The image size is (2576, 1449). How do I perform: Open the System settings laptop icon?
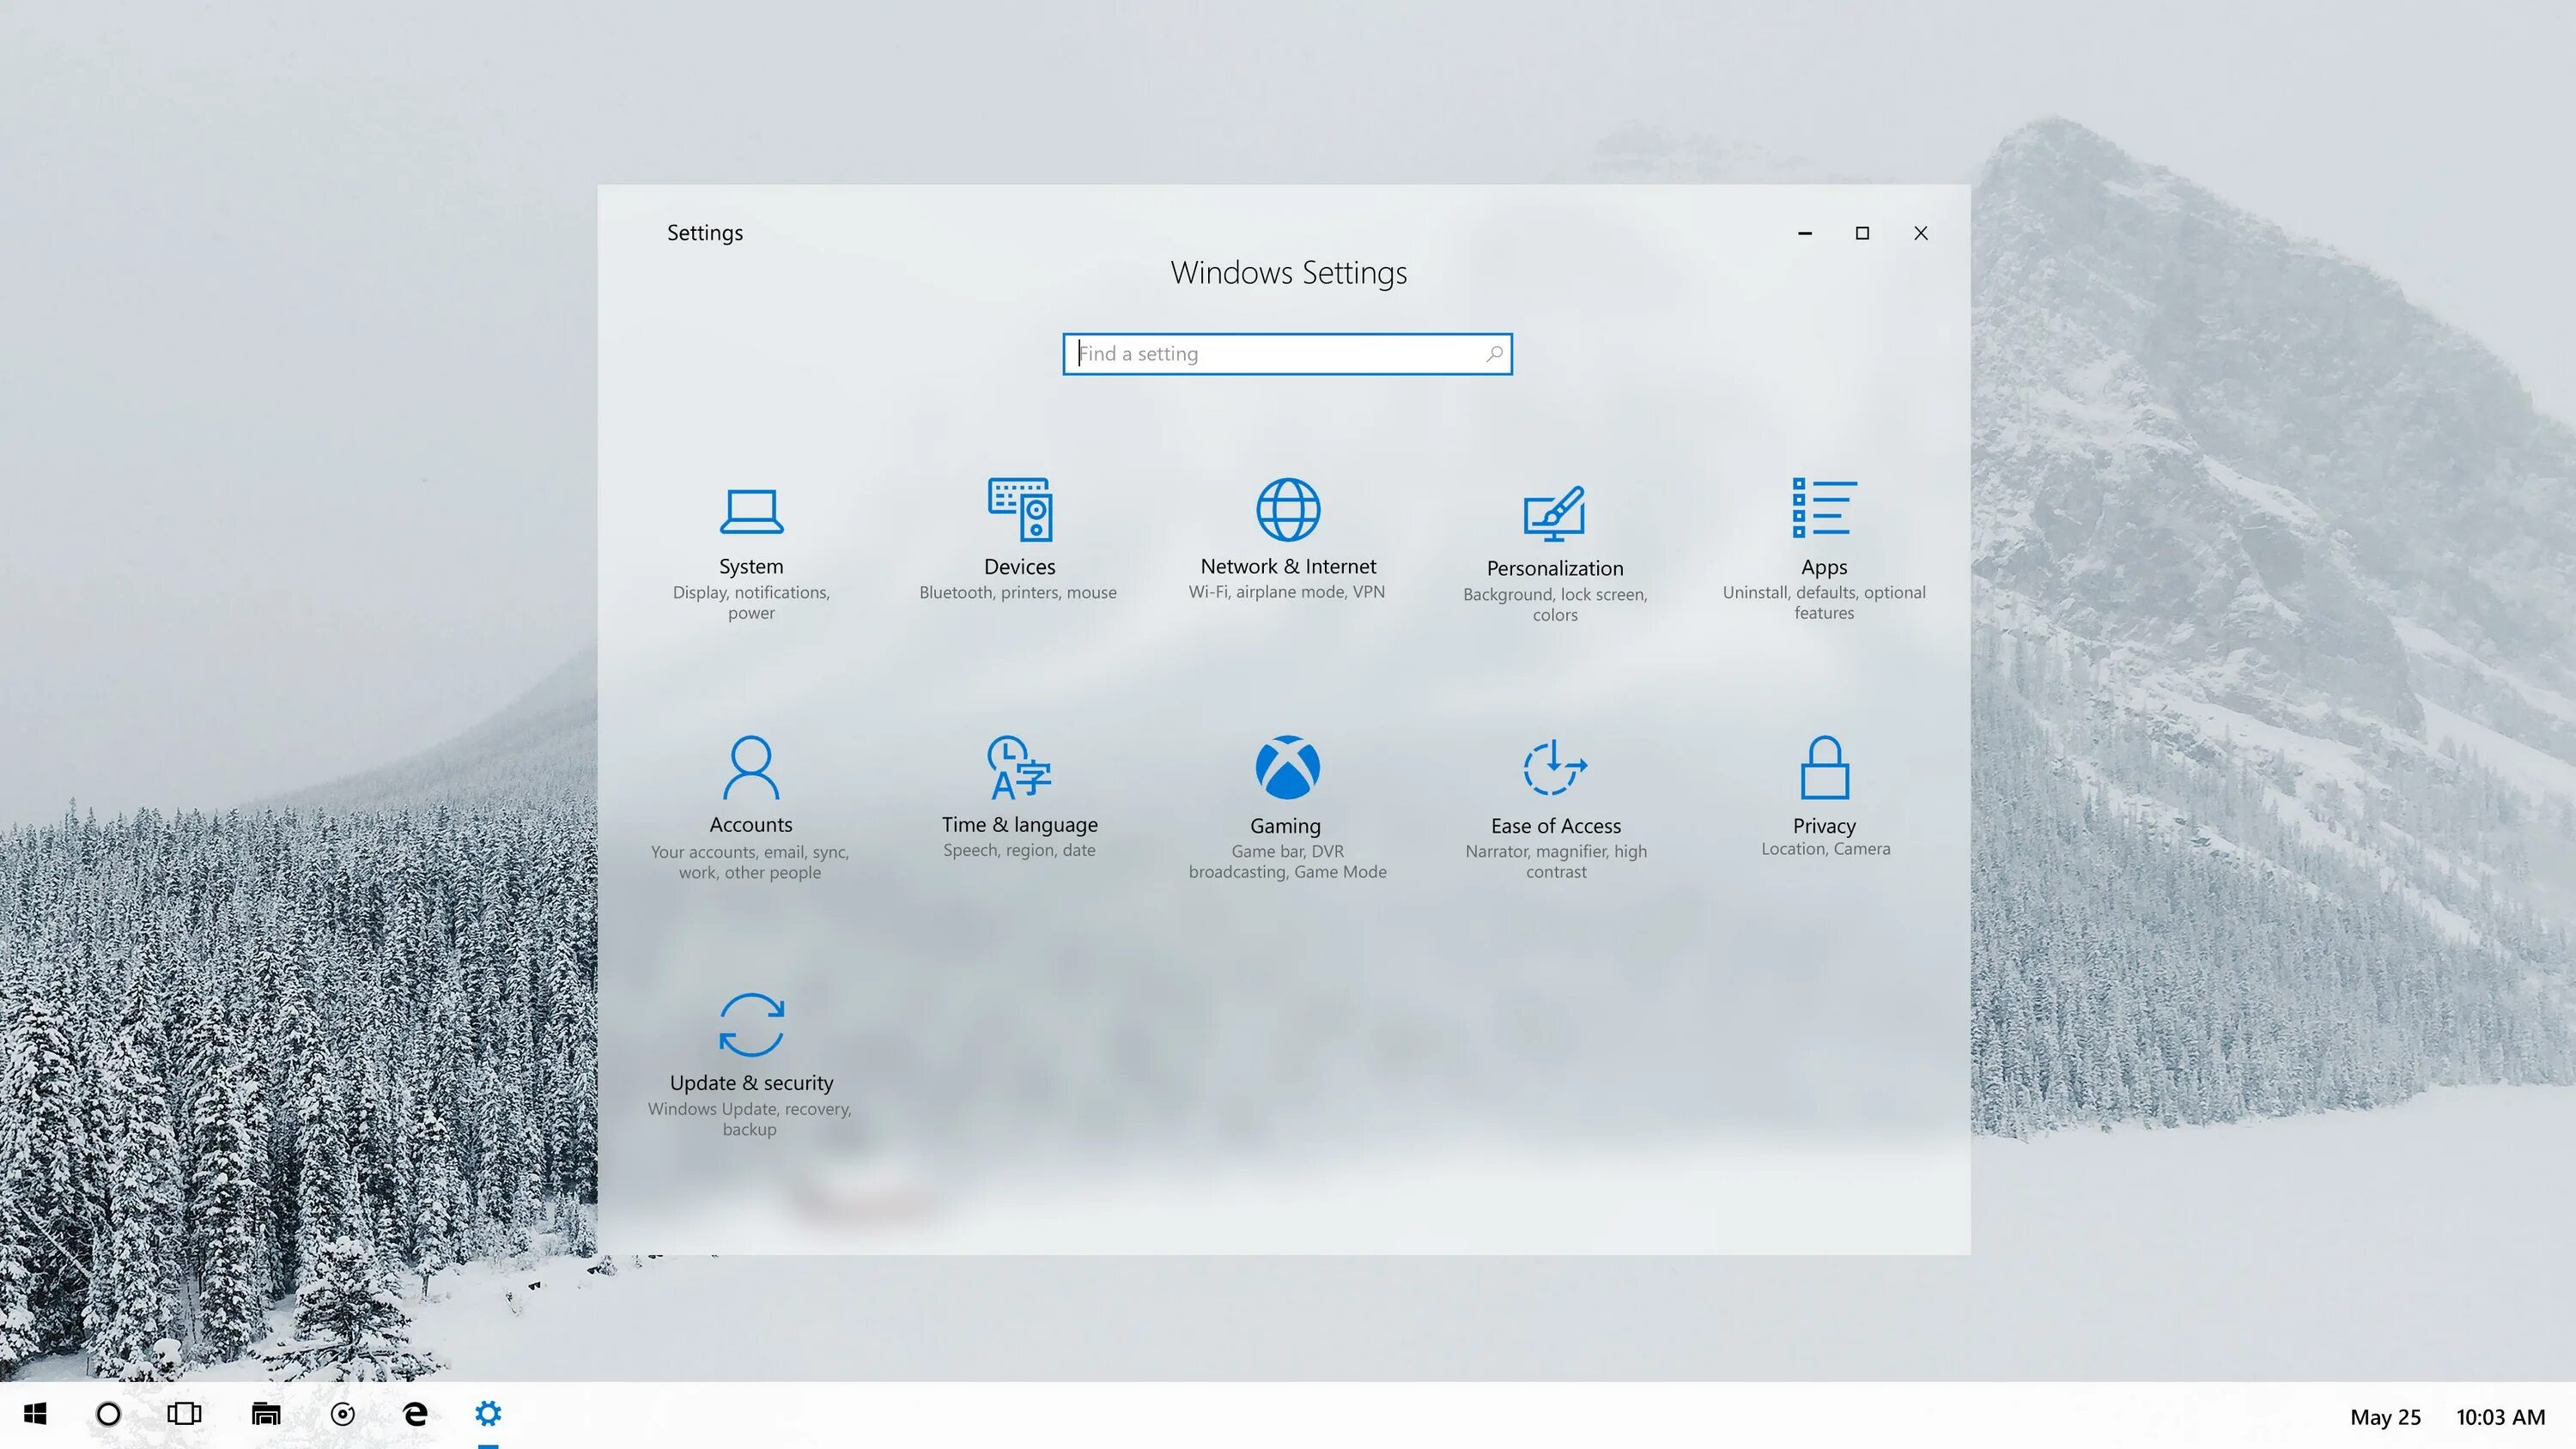click(751, 512)
